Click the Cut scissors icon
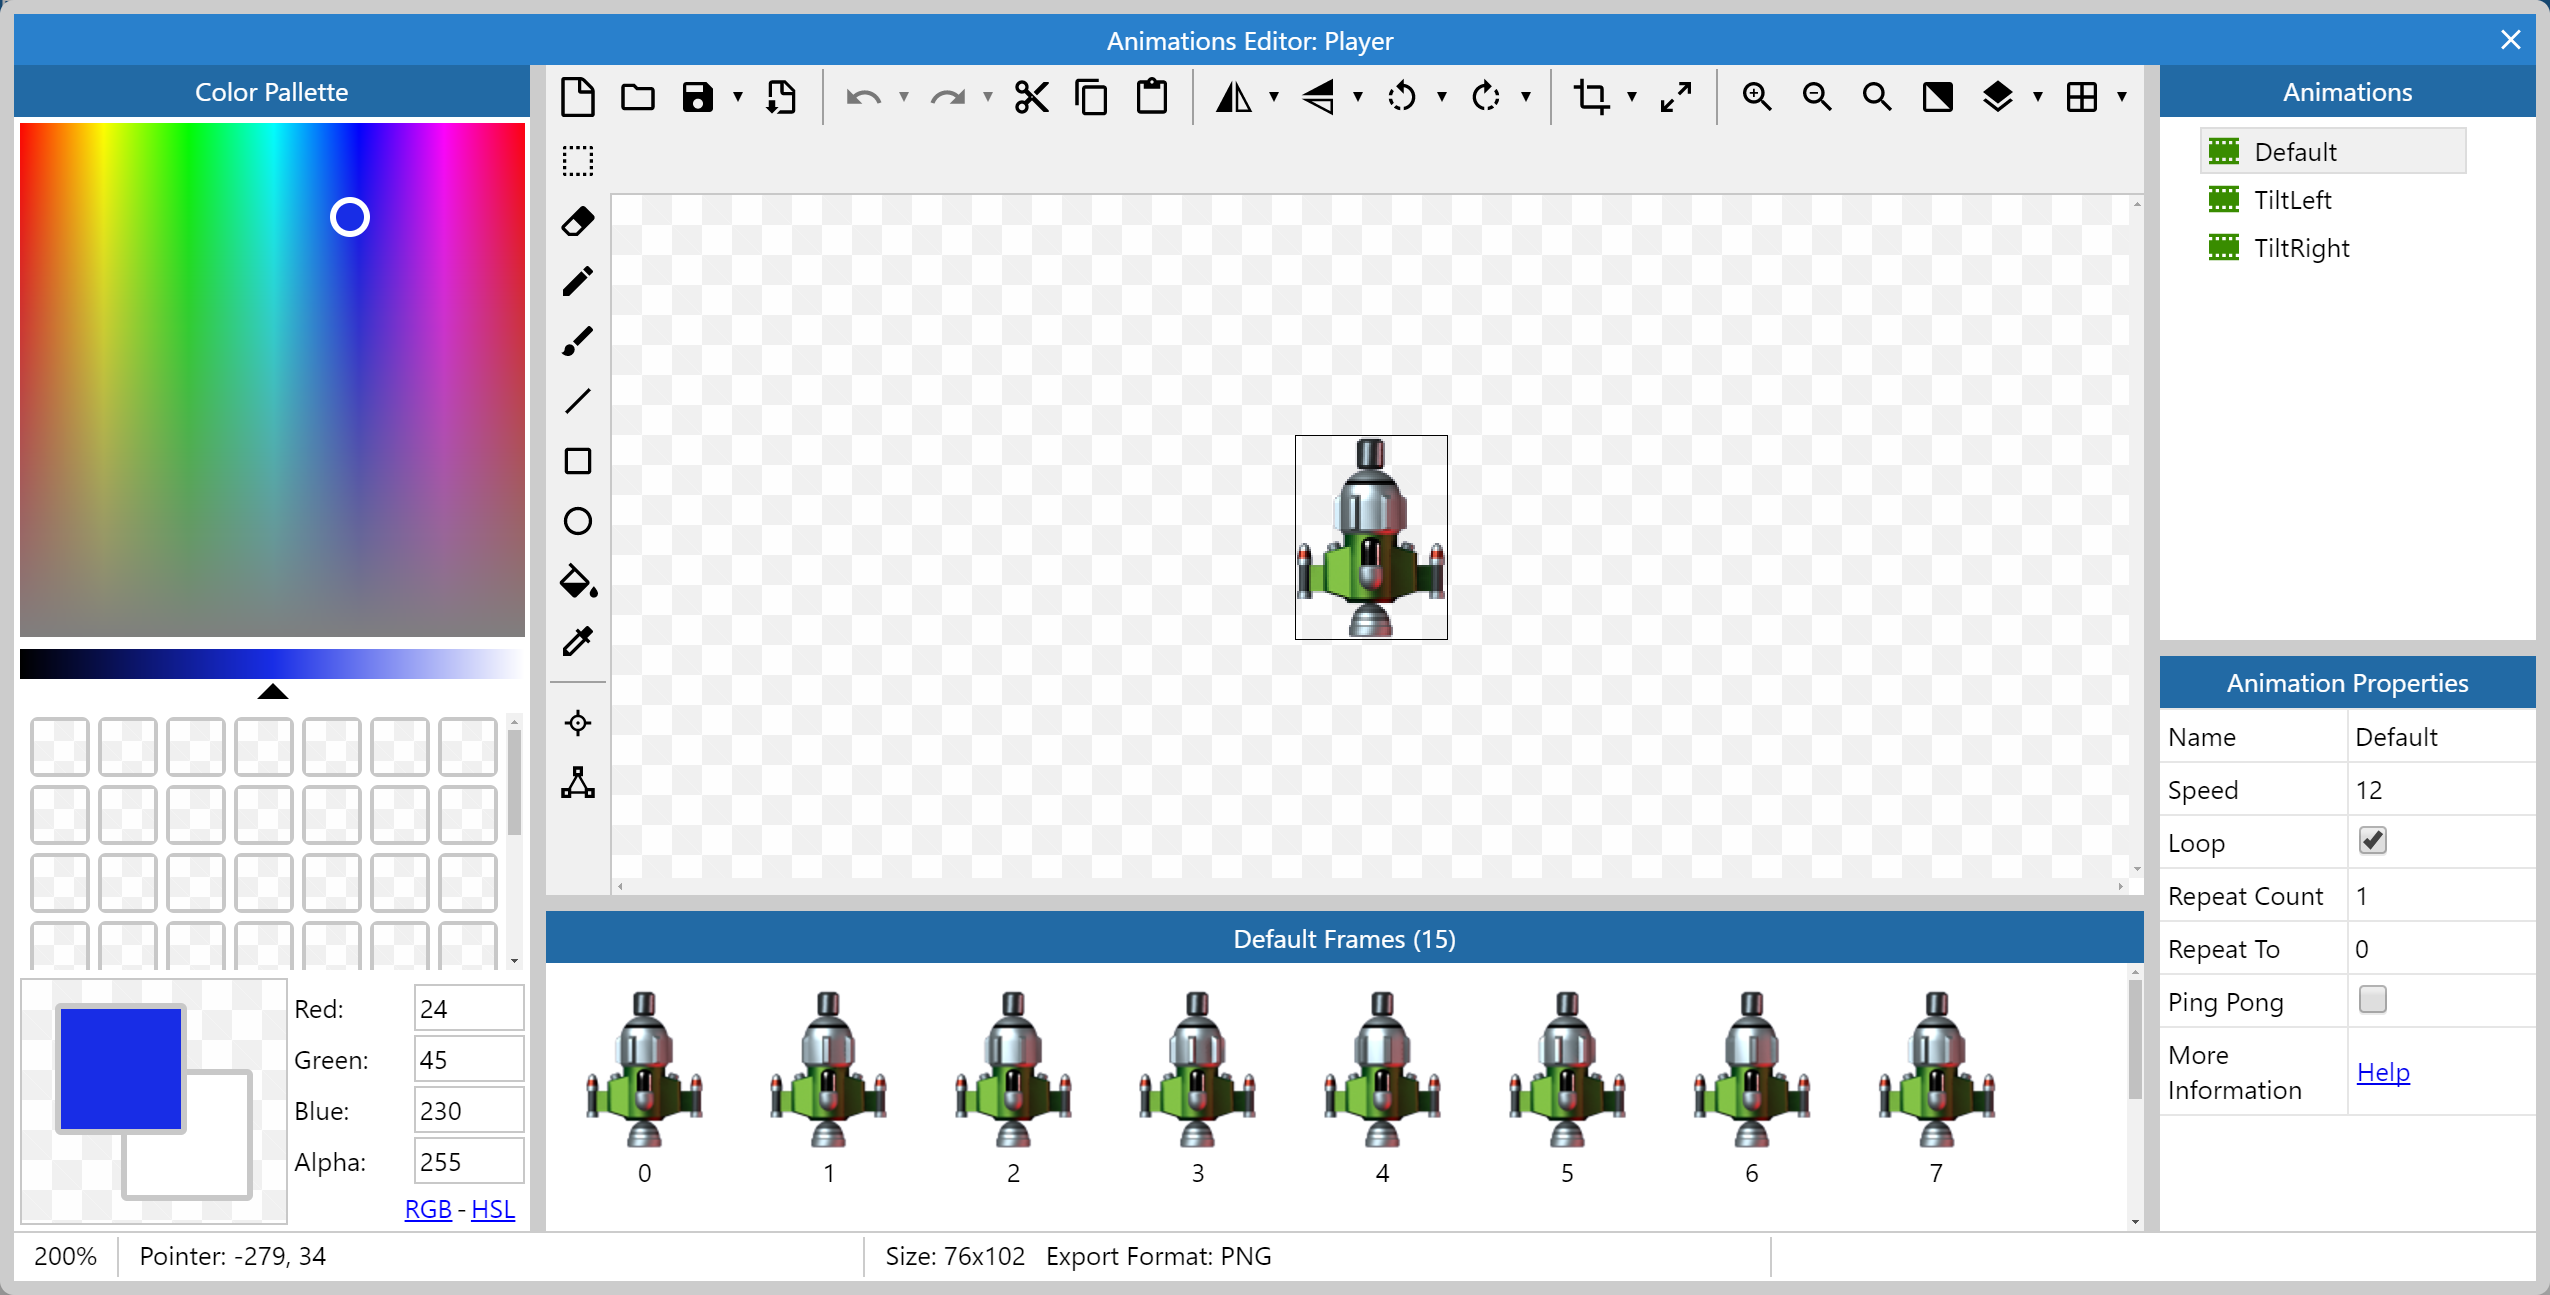This screenshot has width=2550, height=1295. coord(1031,97)
